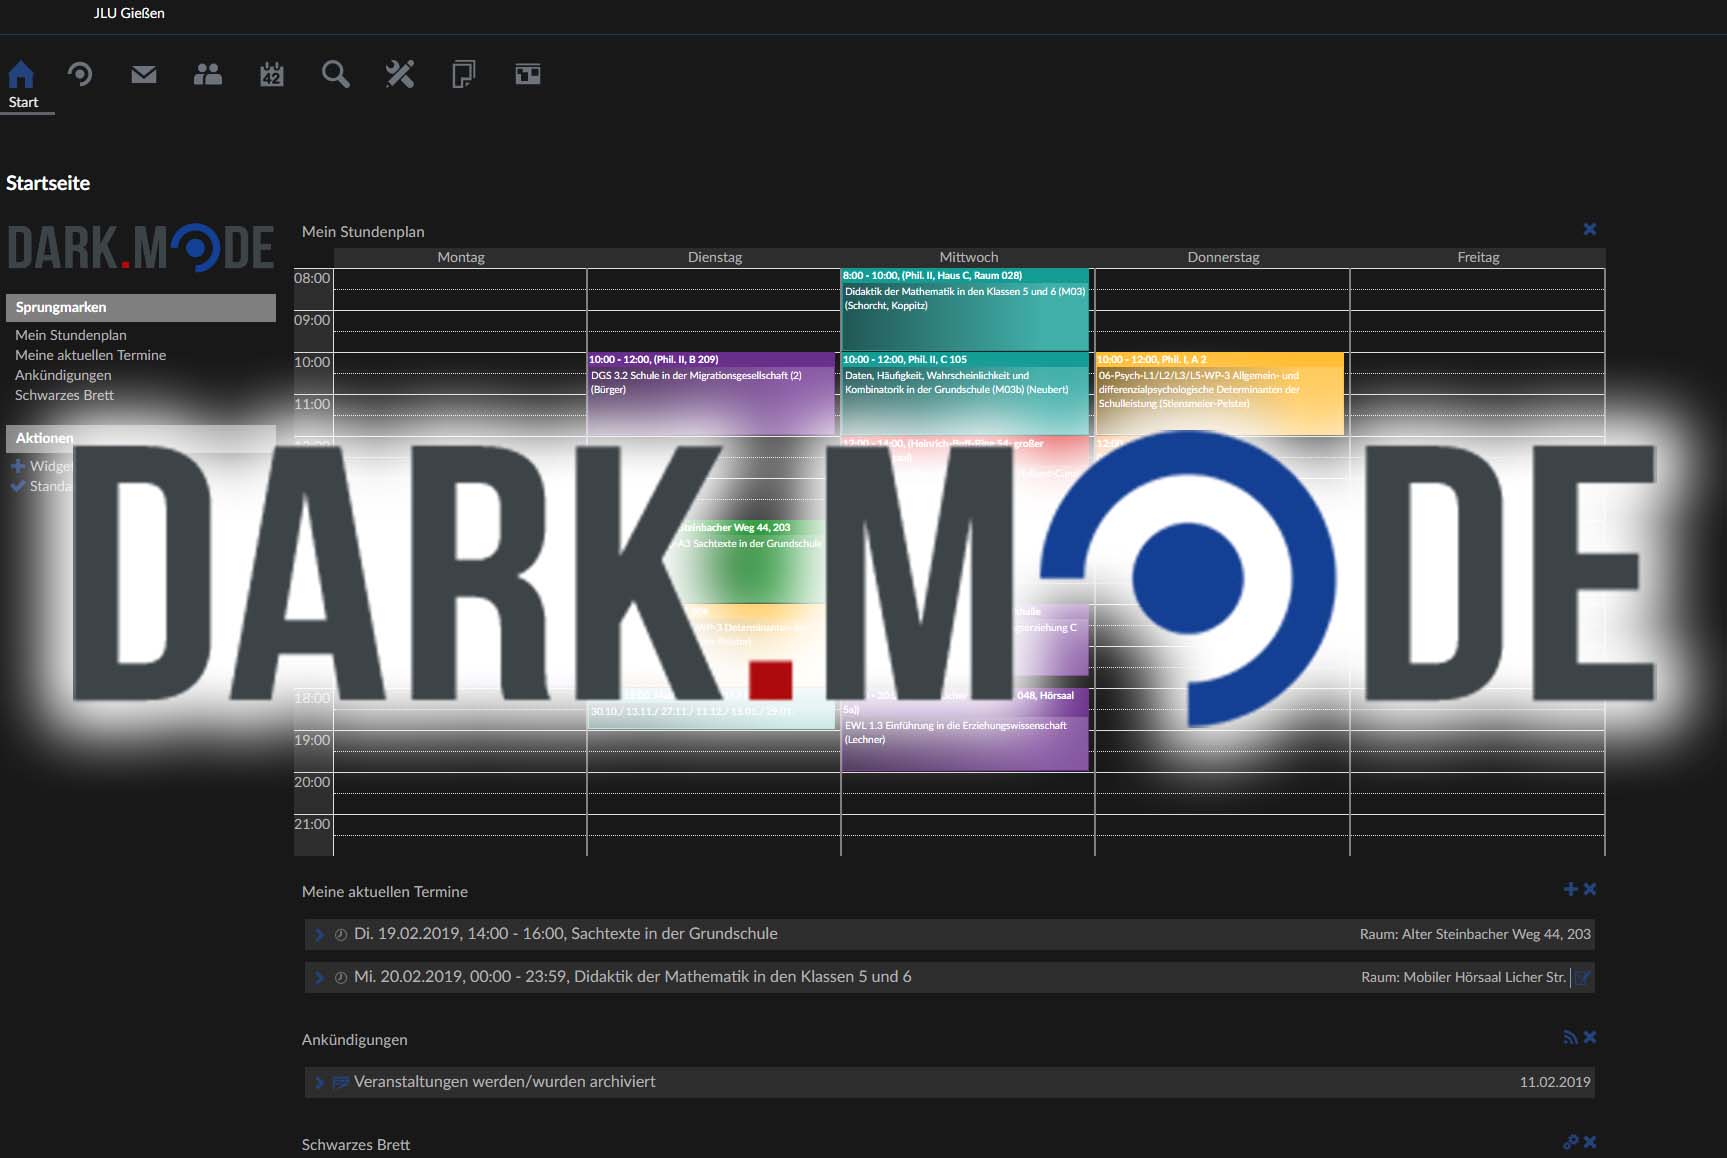1727x1158 pixels.
Task: Click the Start tab label
Action: (x=24, y=102)
